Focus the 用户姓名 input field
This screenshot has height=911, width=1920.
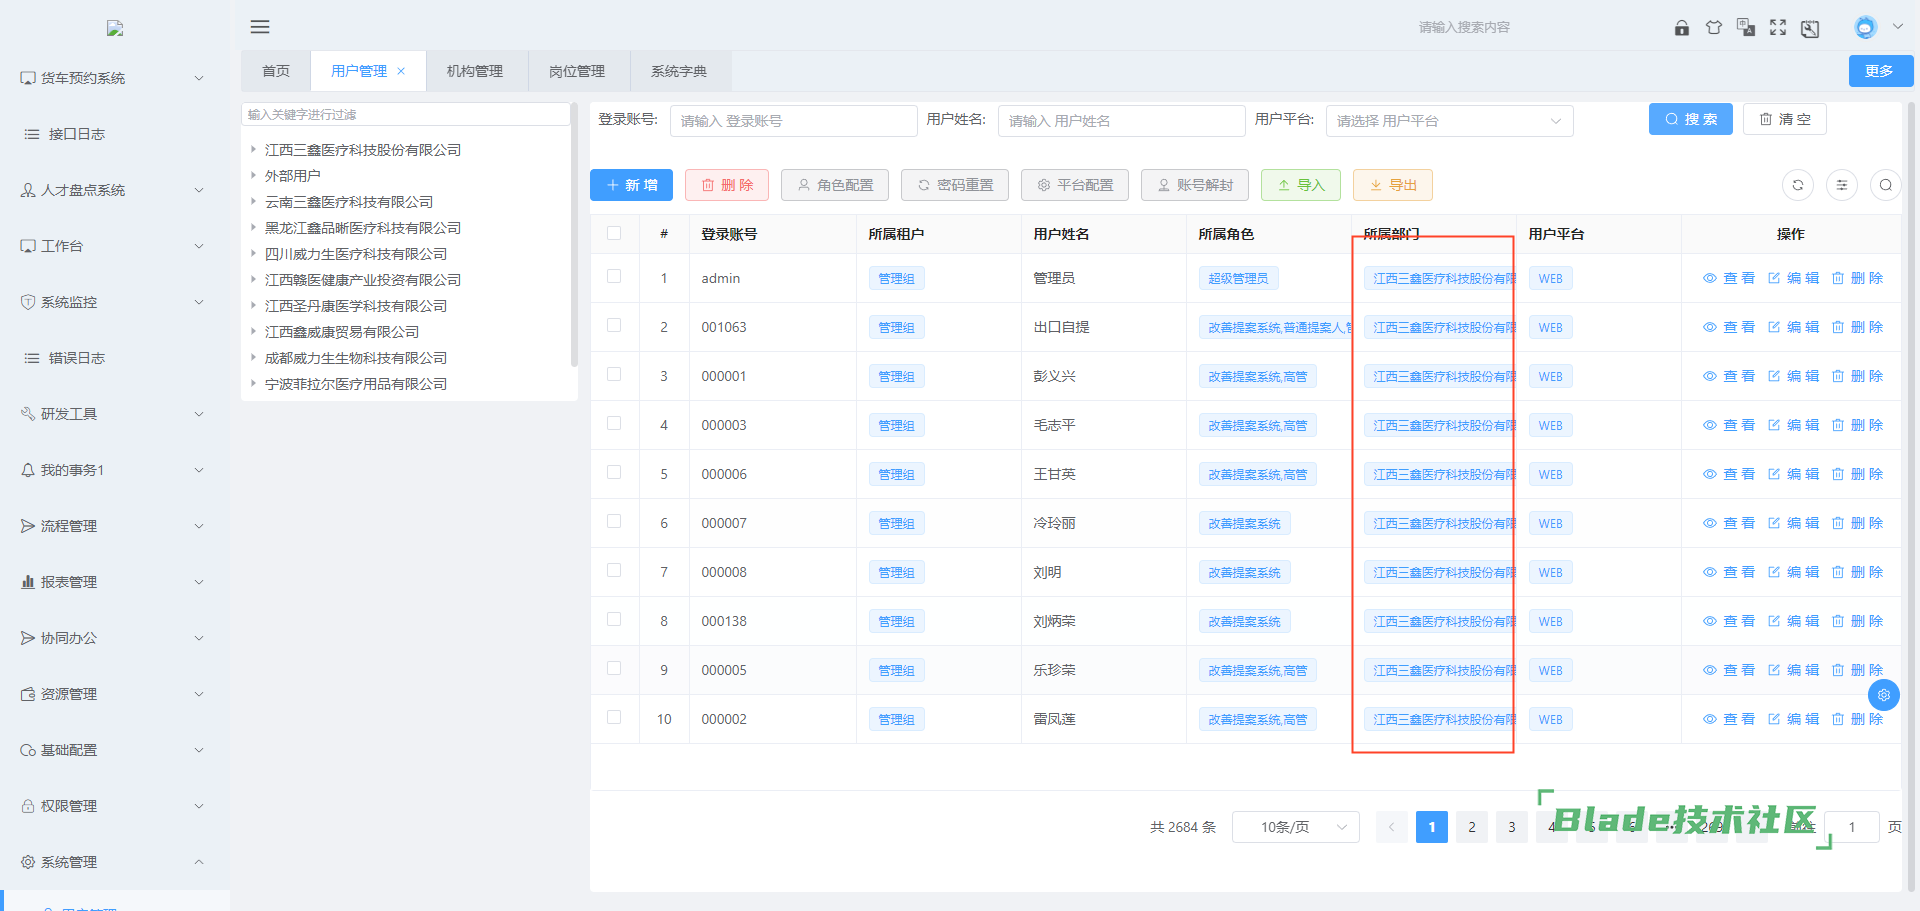pyautogui.click(x=1121, y=121)
